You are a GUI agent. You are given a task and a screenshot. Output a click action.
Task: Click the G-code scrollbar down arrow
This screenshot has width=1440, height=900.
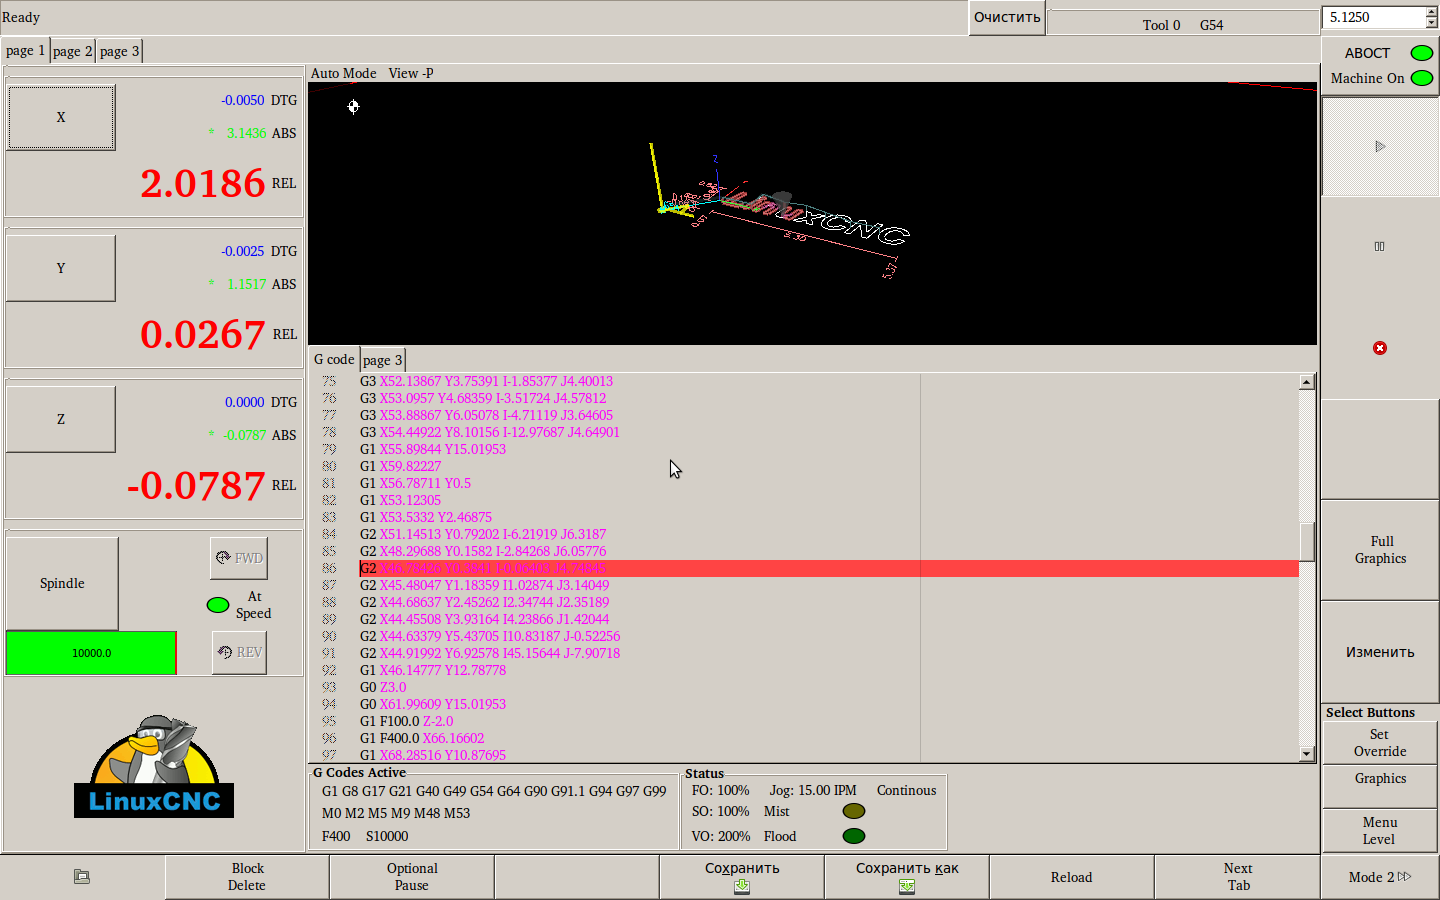point(1306,754)
